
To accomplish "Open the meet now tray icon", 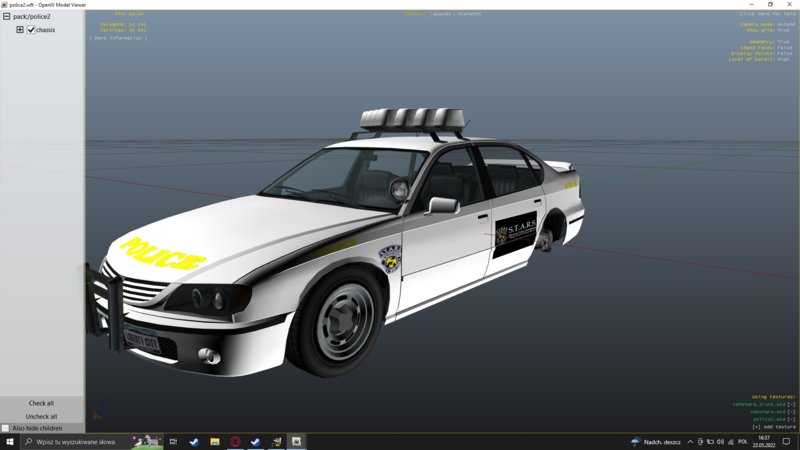I will (x=701, y=442).
